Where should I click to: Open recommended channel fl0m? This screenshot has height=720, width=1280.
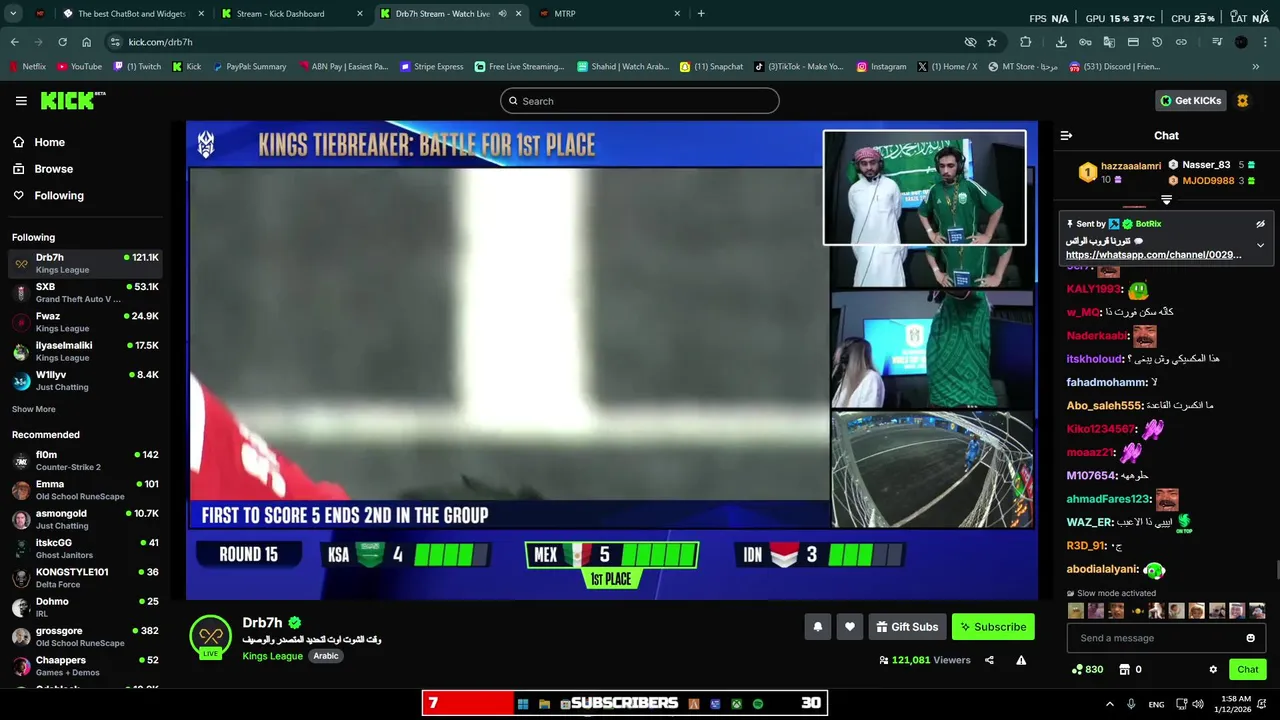coord(85,461)
